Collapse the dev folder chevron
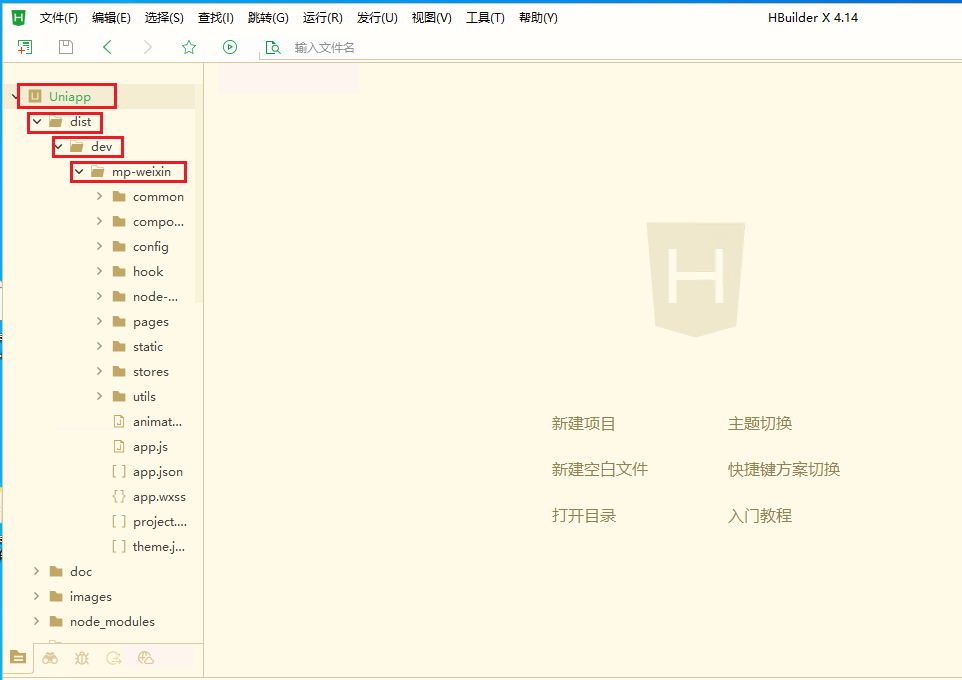 (58, 147)
